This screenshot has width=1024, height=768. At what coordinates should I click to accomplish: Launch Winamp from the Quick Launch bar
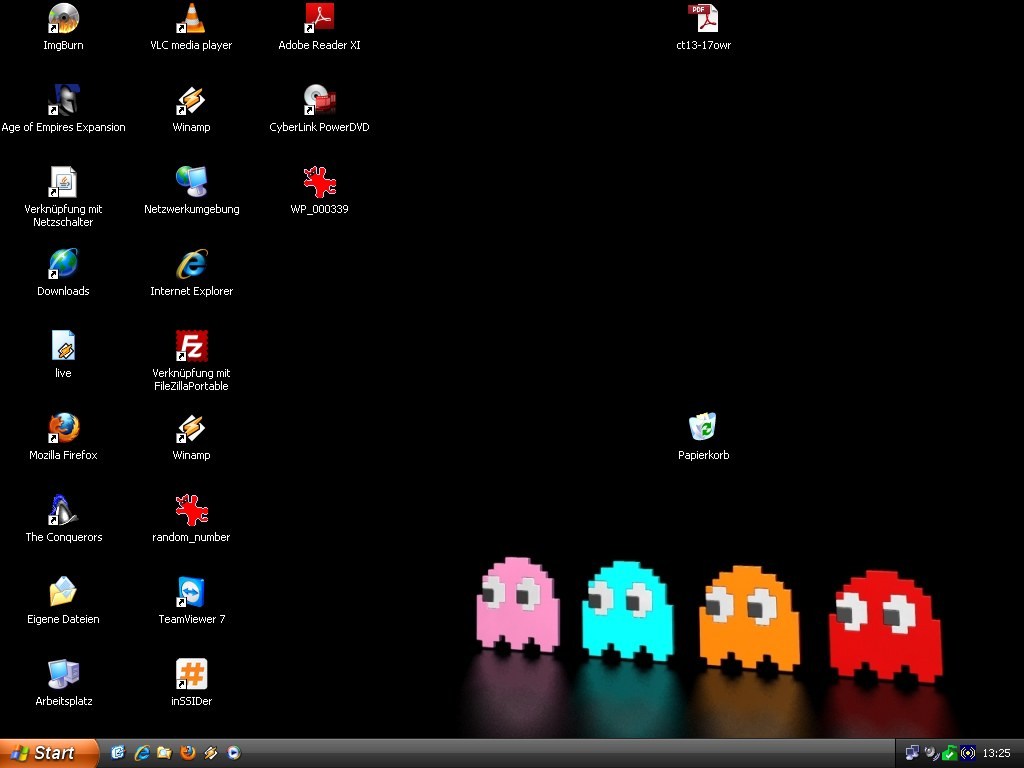pos(210,753)
